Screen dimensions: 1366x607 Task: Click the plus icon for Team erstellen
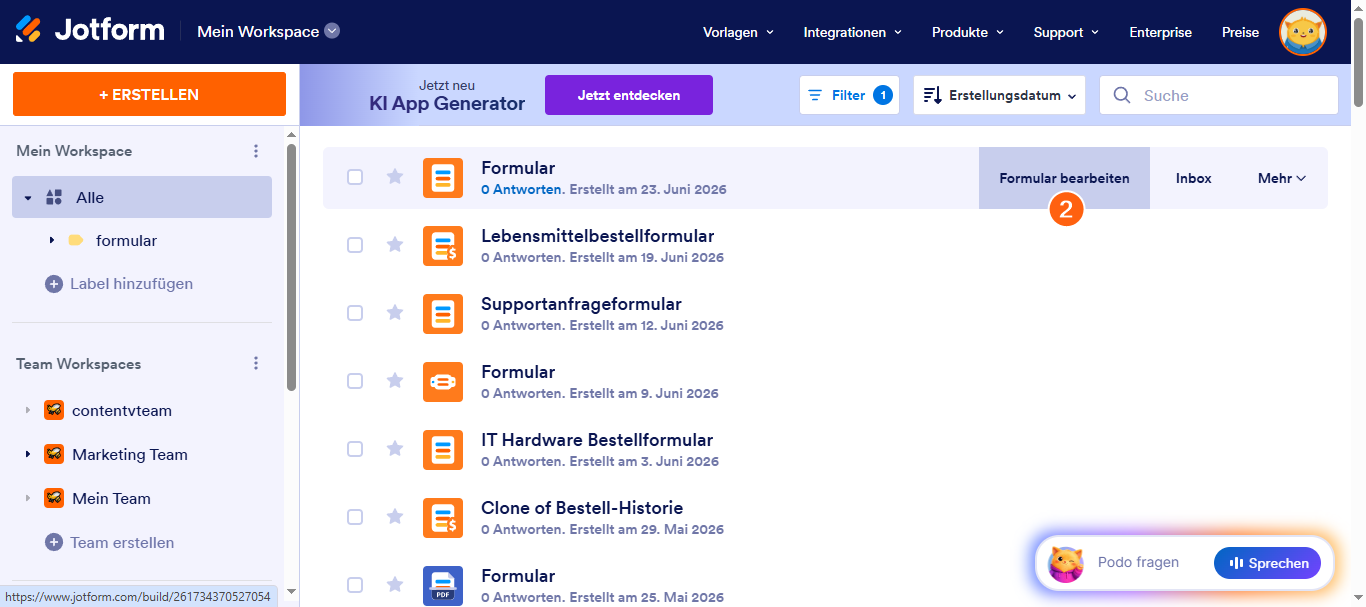click(54, 542)
